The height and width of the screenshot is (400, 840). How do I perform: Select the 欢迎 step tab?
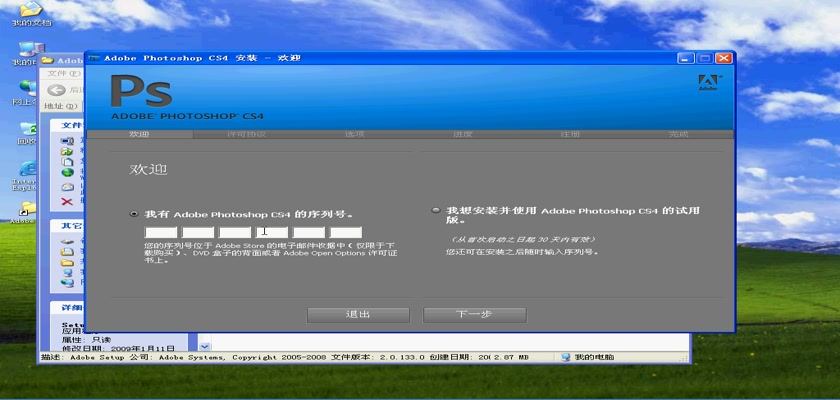click(139, 134)
